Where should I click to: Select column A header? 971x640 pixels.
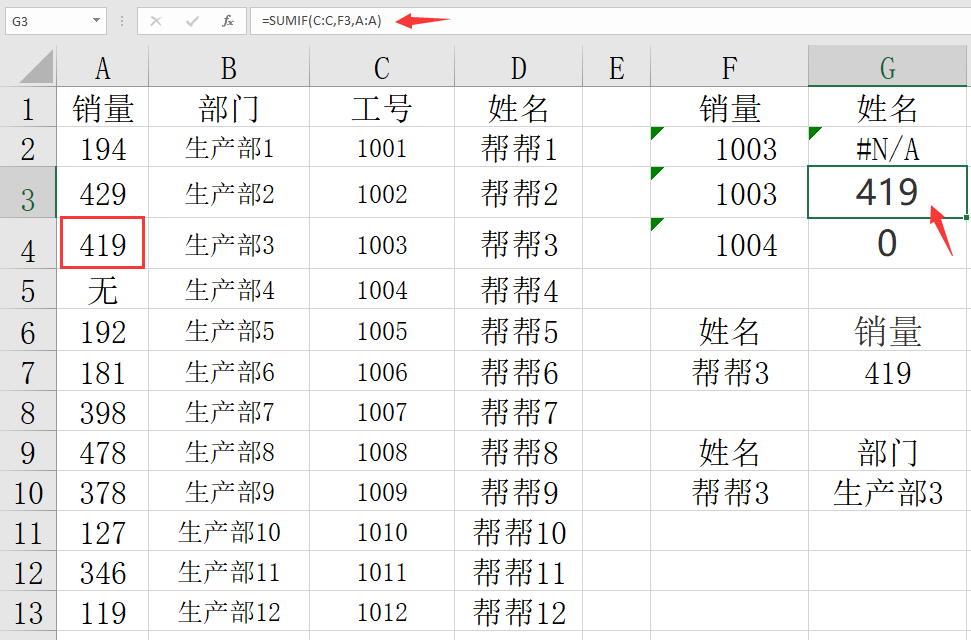tap(103, 67)
